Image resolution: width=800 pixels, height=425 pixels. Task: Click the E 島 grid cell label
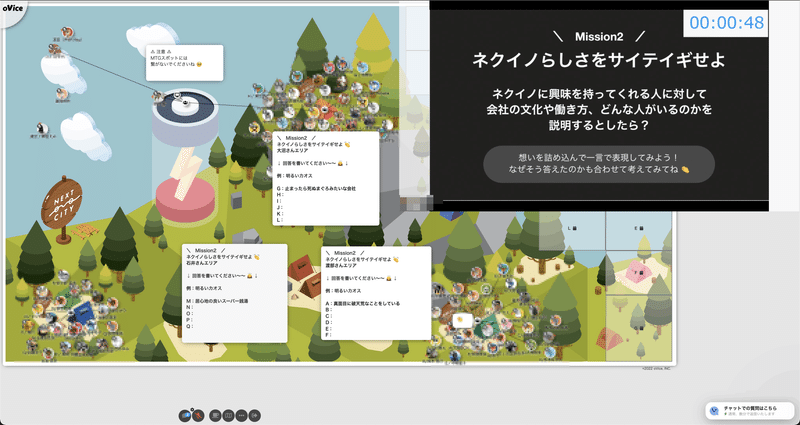click(639, 228)
